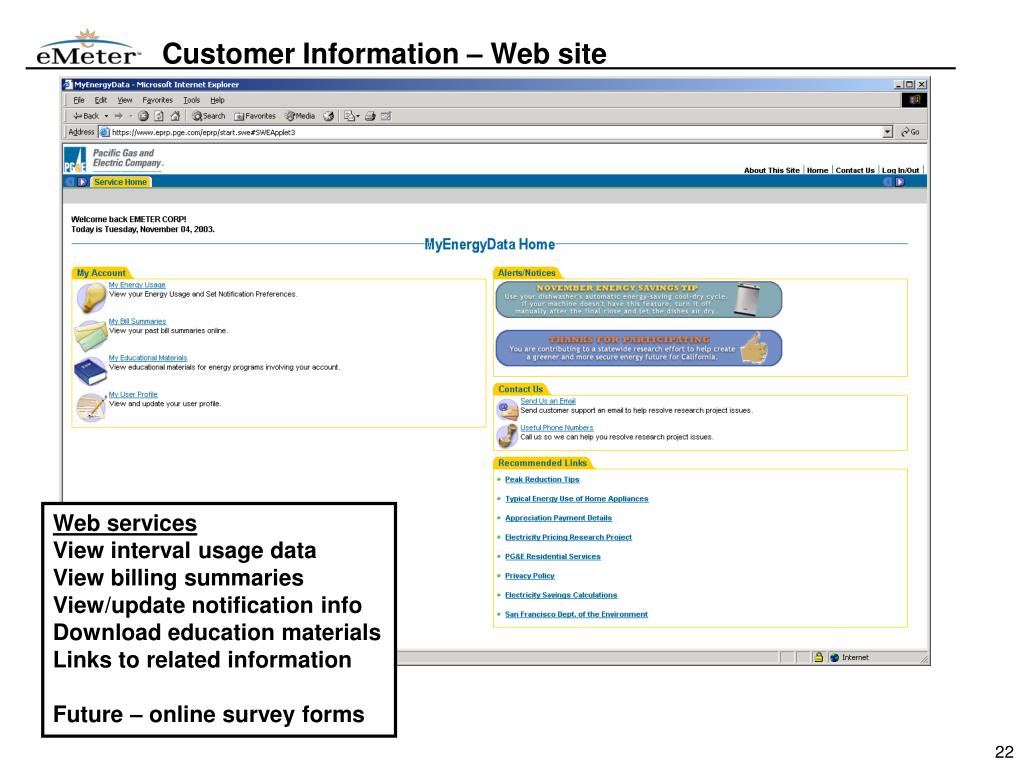Click the Recommended Links section heading
The width and height of the screenshot is (1024, 768).
(542, 463)
